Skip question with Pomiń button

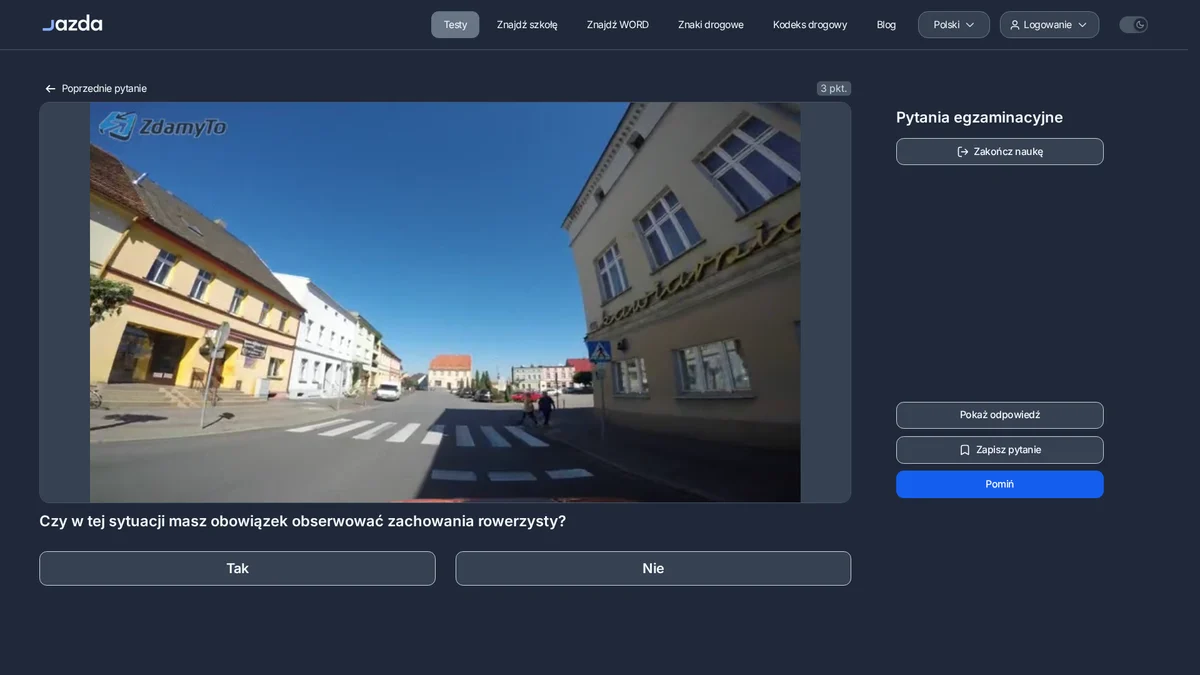point(1000,484)
